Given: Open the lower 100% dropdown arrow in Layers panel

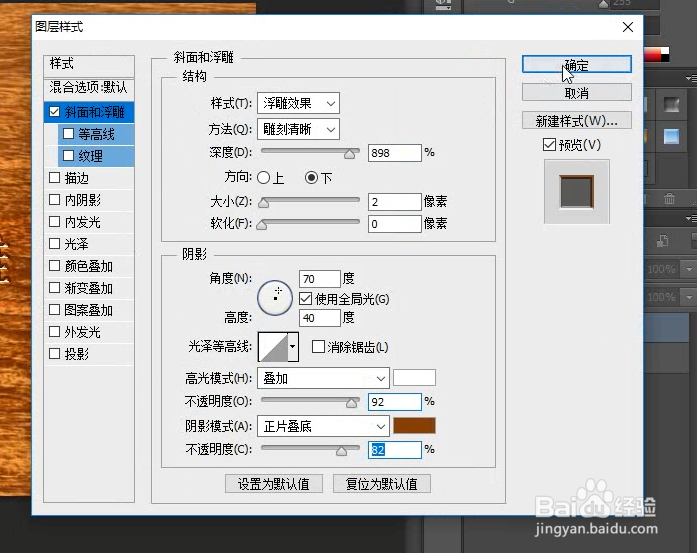Looking at the screenshot, I should pos(689,297).
